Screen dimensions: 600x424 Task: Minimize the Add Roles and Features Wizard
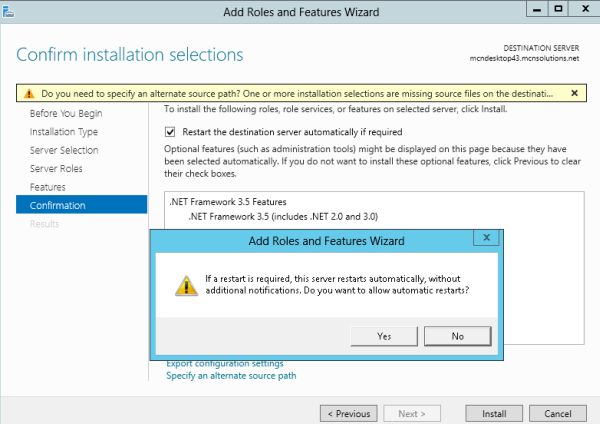click(x=537, y=9)
